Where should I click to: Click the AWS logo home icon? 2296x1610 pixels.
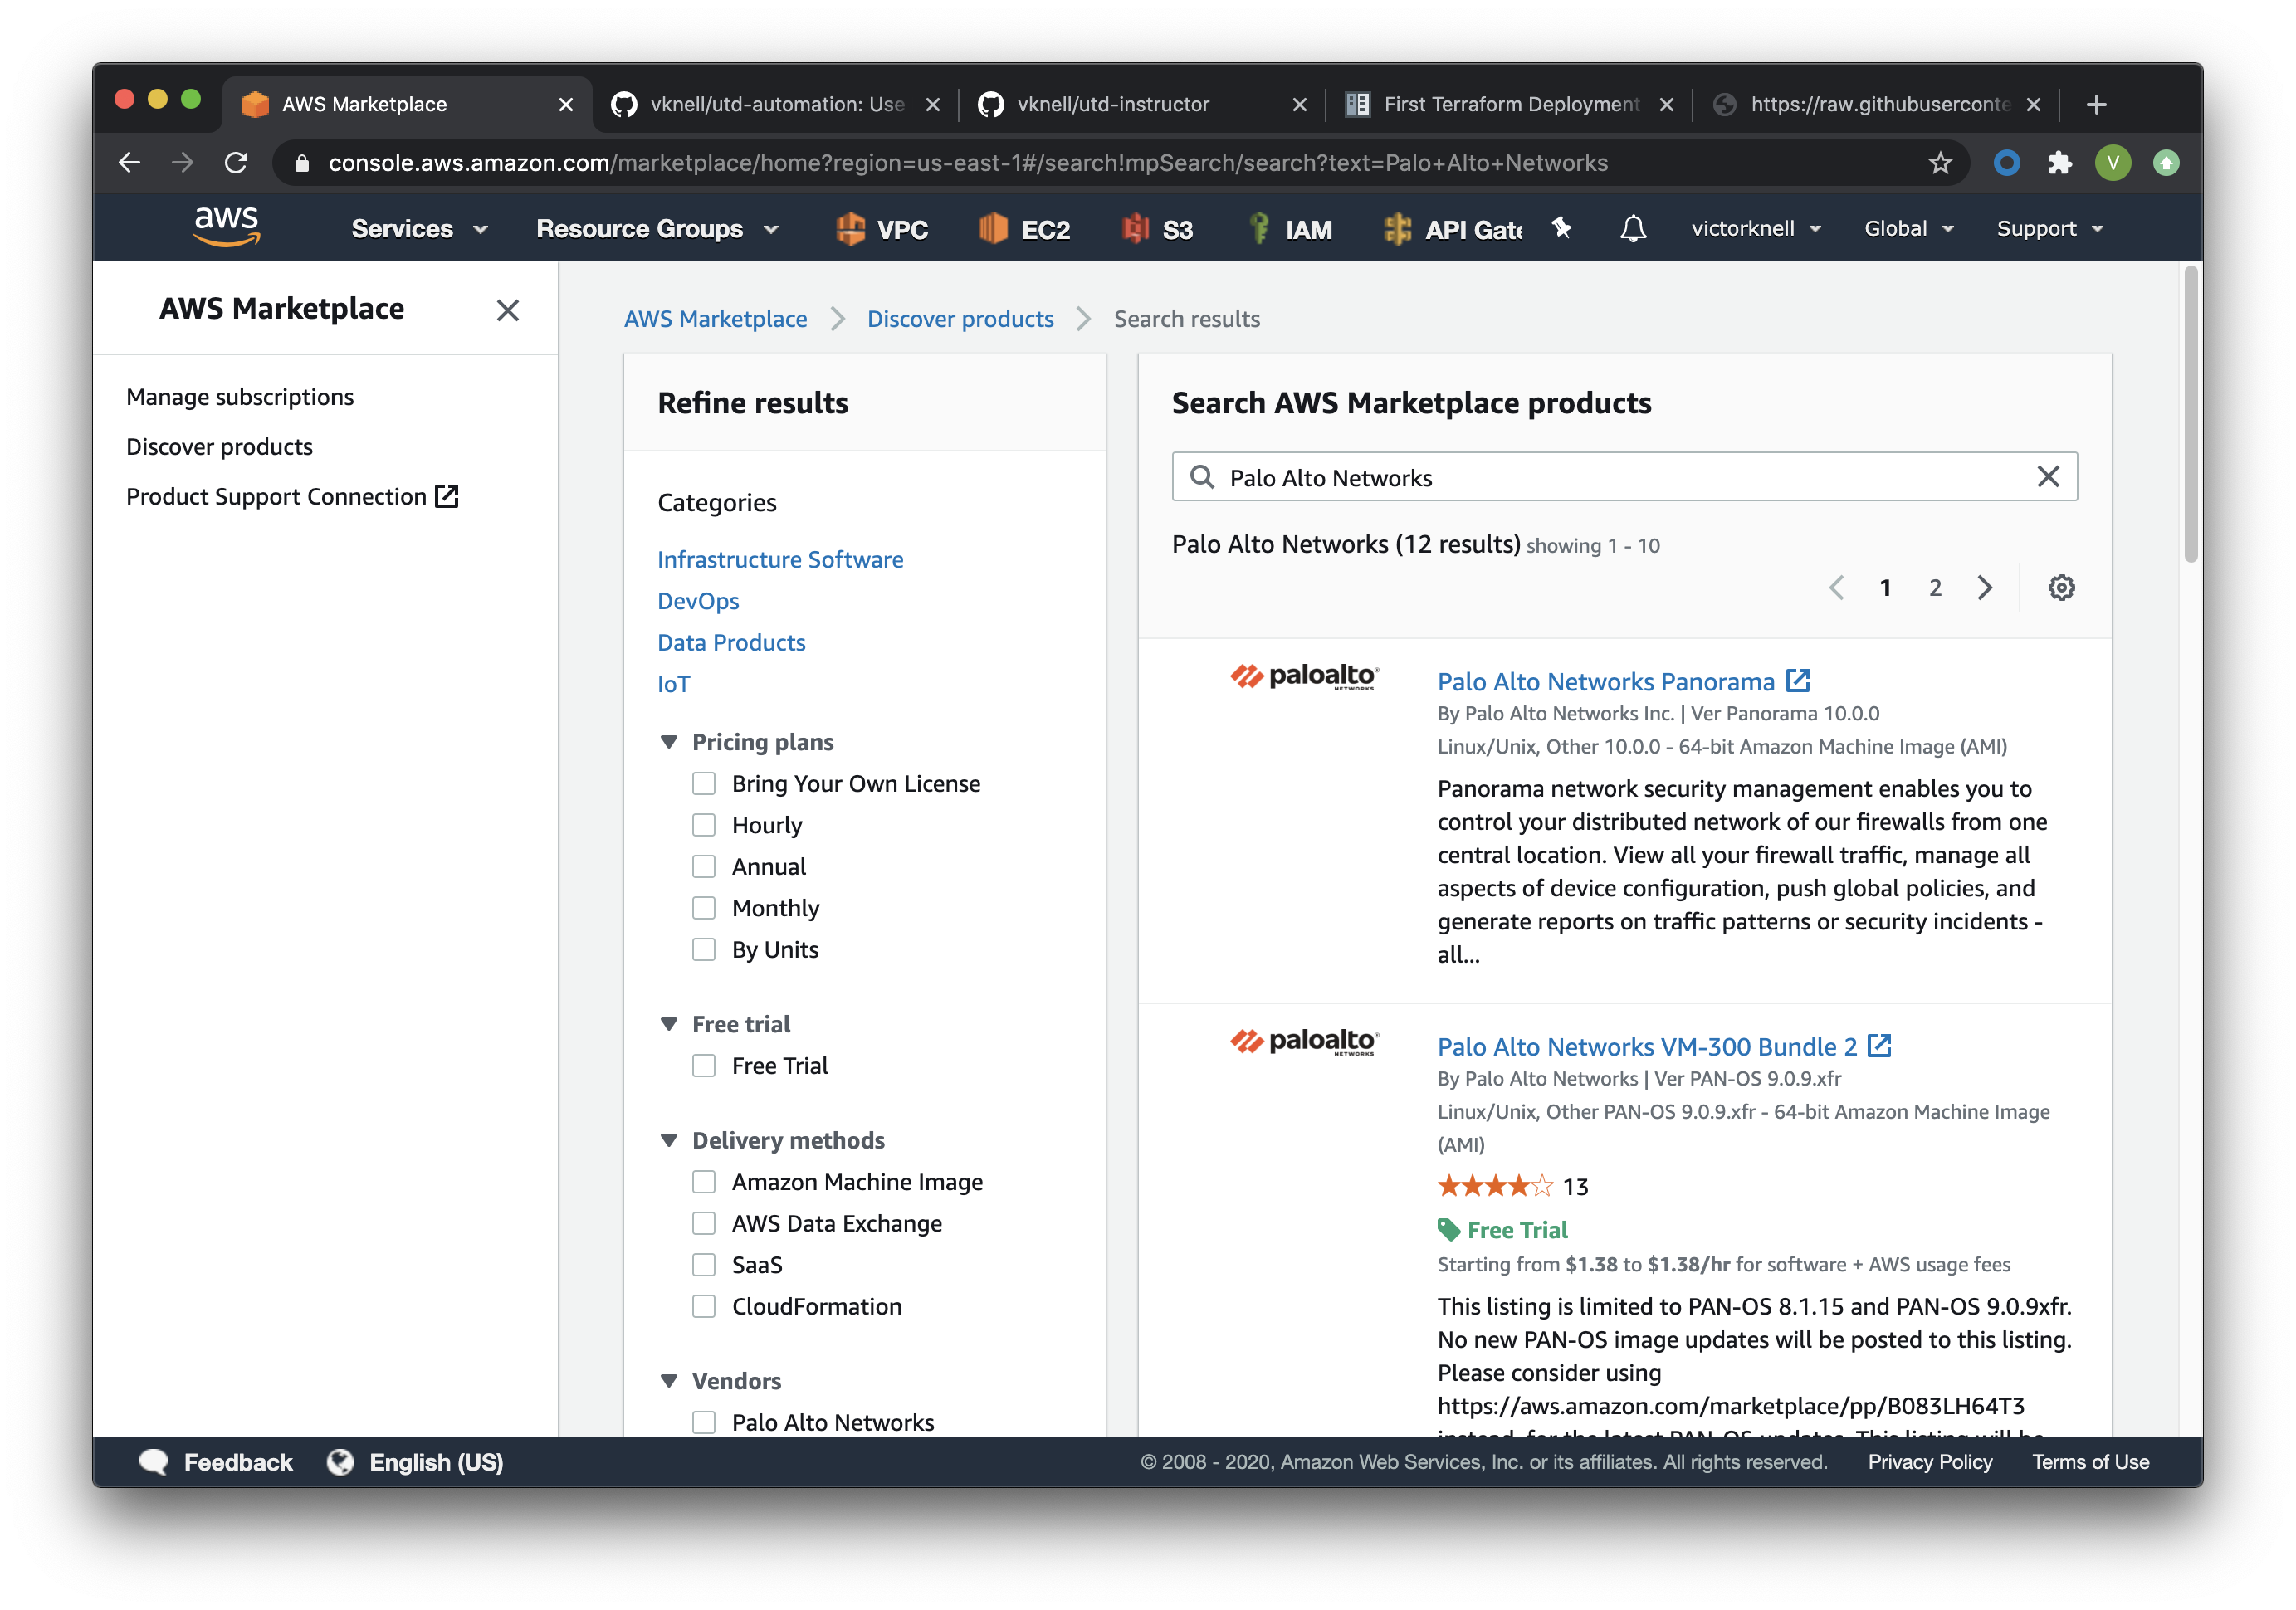click(x=227, y=227)
